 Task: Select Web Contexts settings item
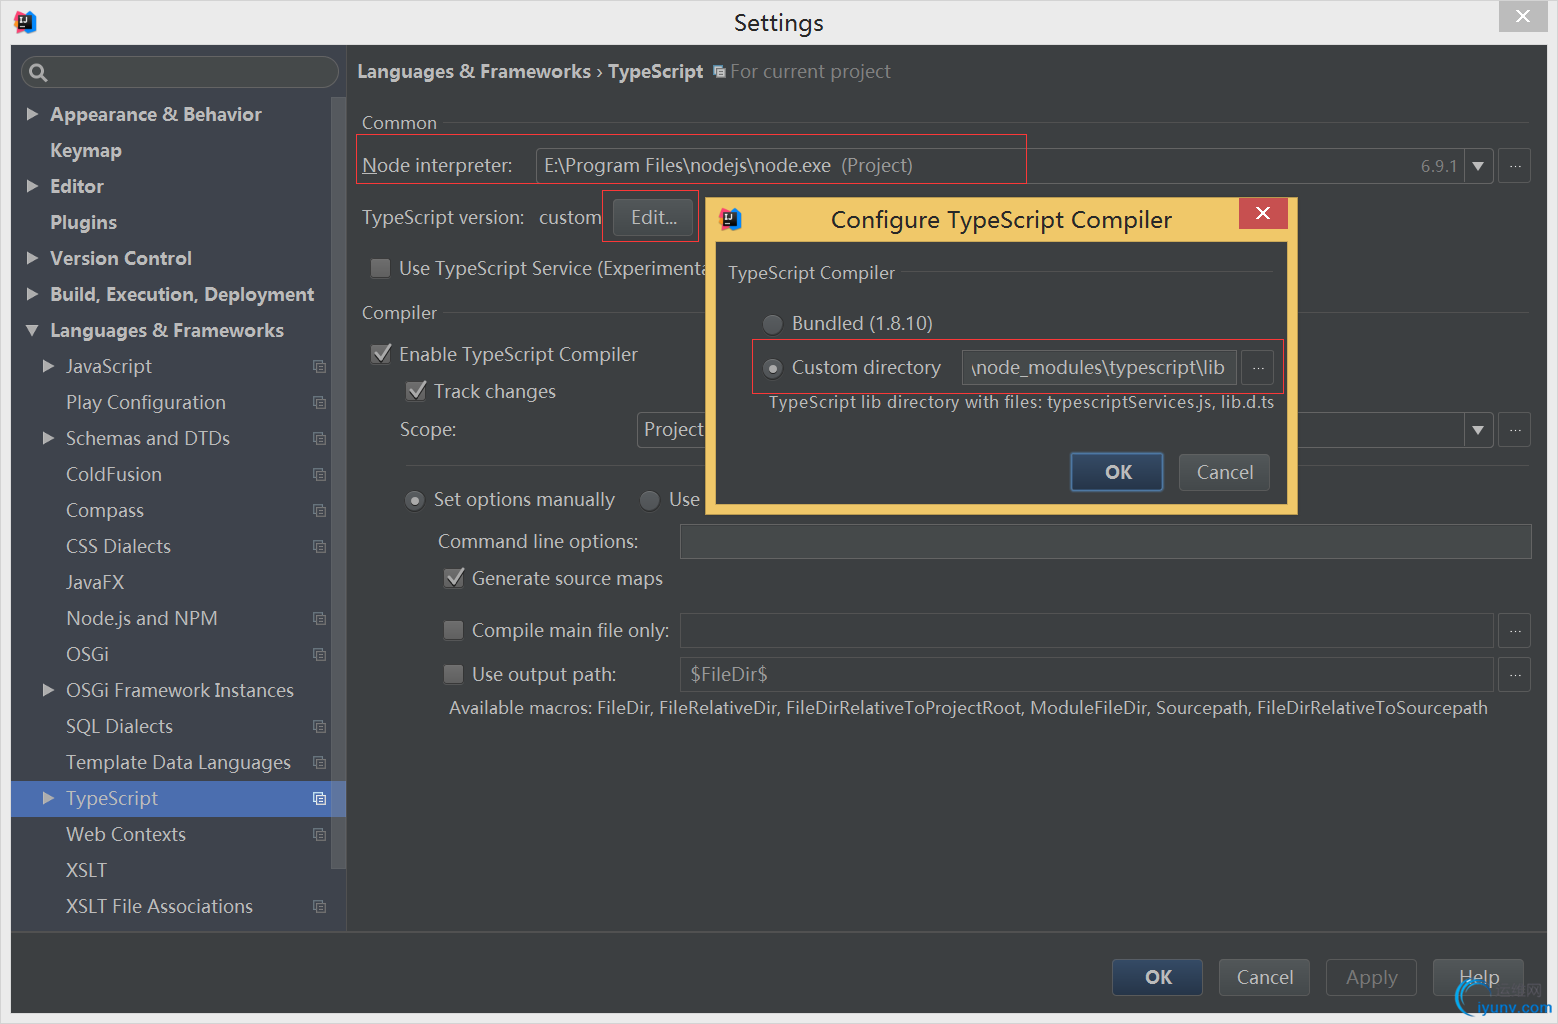(x=126, y=834)
